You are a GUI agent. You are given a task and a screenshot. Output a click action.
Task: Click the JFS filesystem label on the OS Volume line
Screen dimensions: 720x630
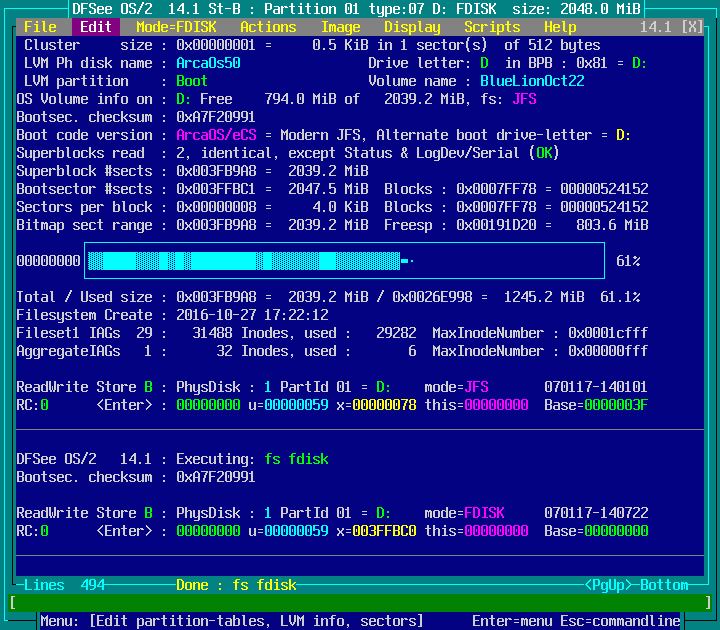point(524,99)
